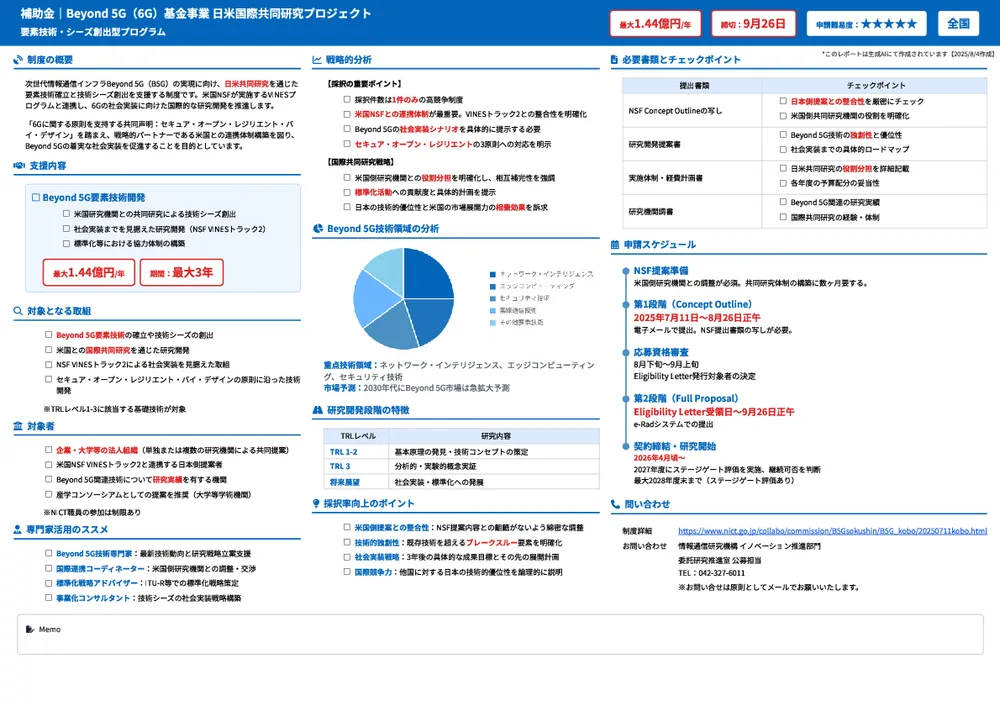Click the 応募資格審査 schedule heading
Image resolution: width=1000 pixels, height=706 pixels.
661,352
